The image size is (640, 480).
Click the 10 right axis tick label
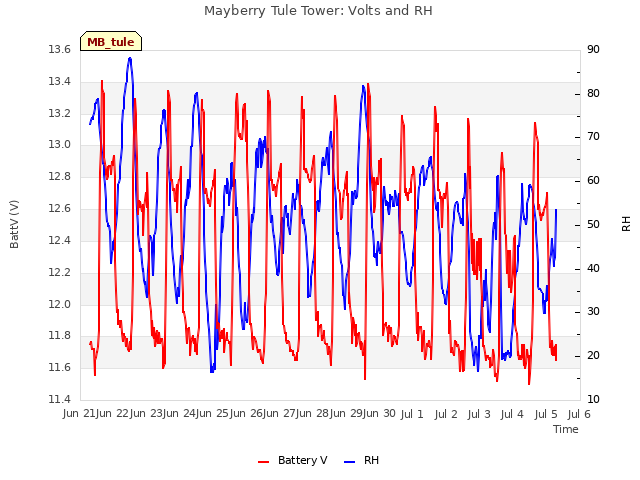click(x=593, y=399)
